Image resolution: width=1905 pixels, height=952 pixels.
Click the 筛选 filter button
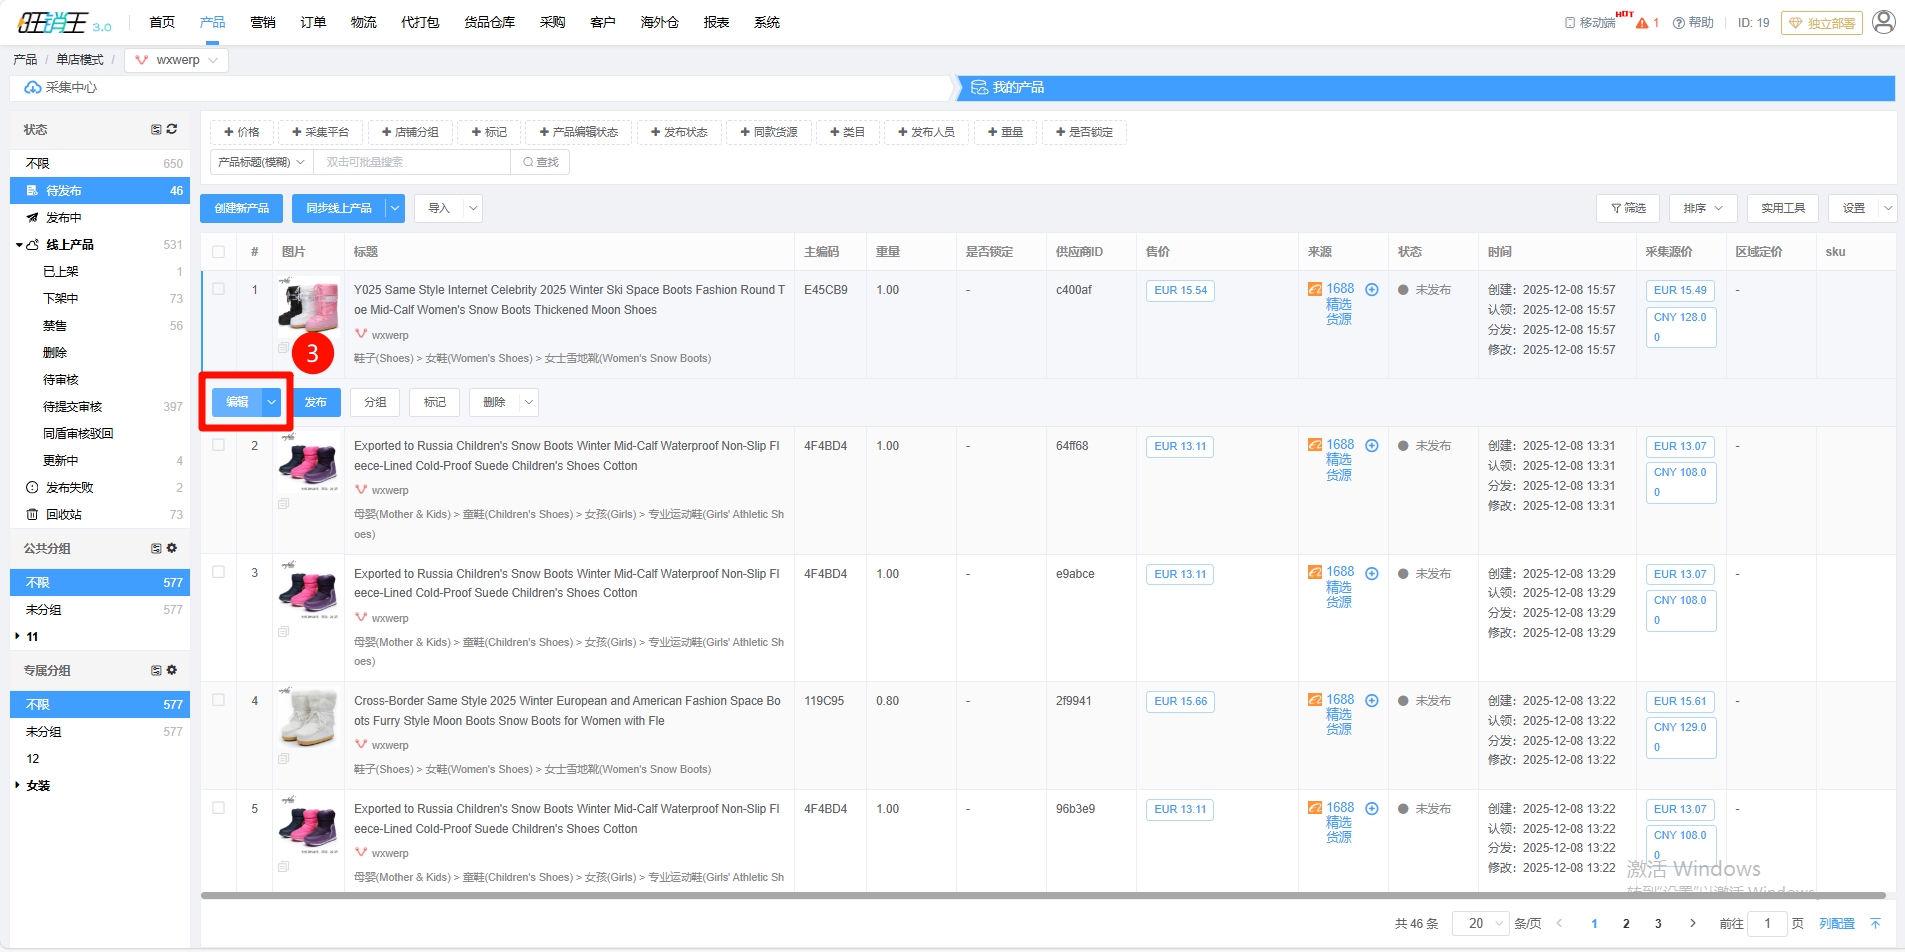[x=1628, y=208]
